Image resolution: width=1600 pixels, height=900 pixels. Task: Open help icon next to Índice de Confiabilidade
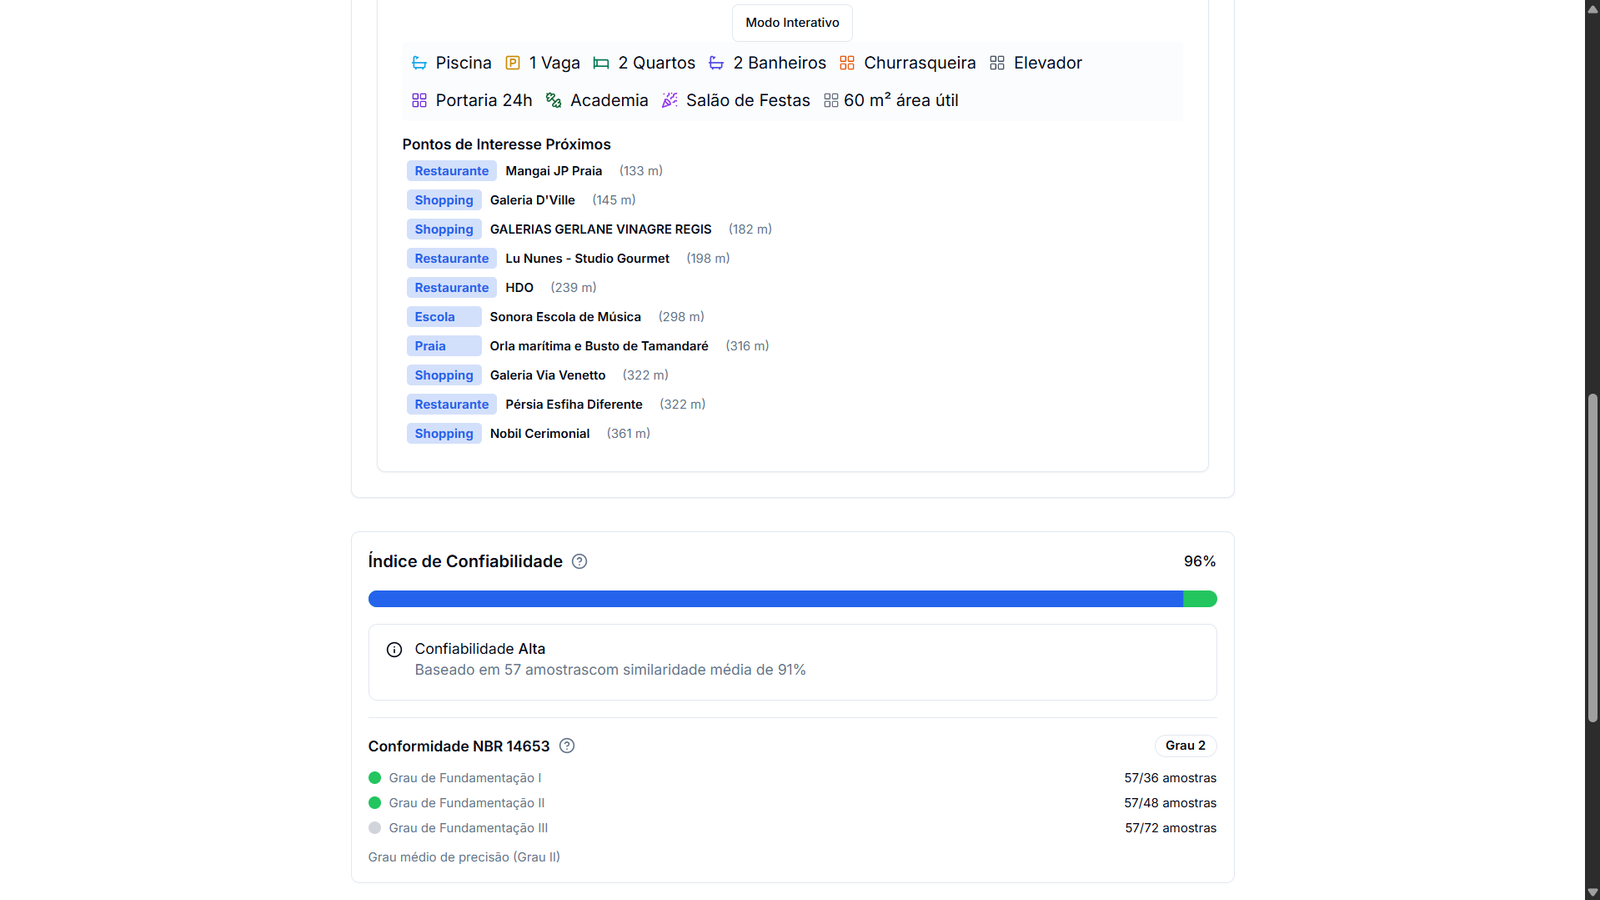(579, 562)
